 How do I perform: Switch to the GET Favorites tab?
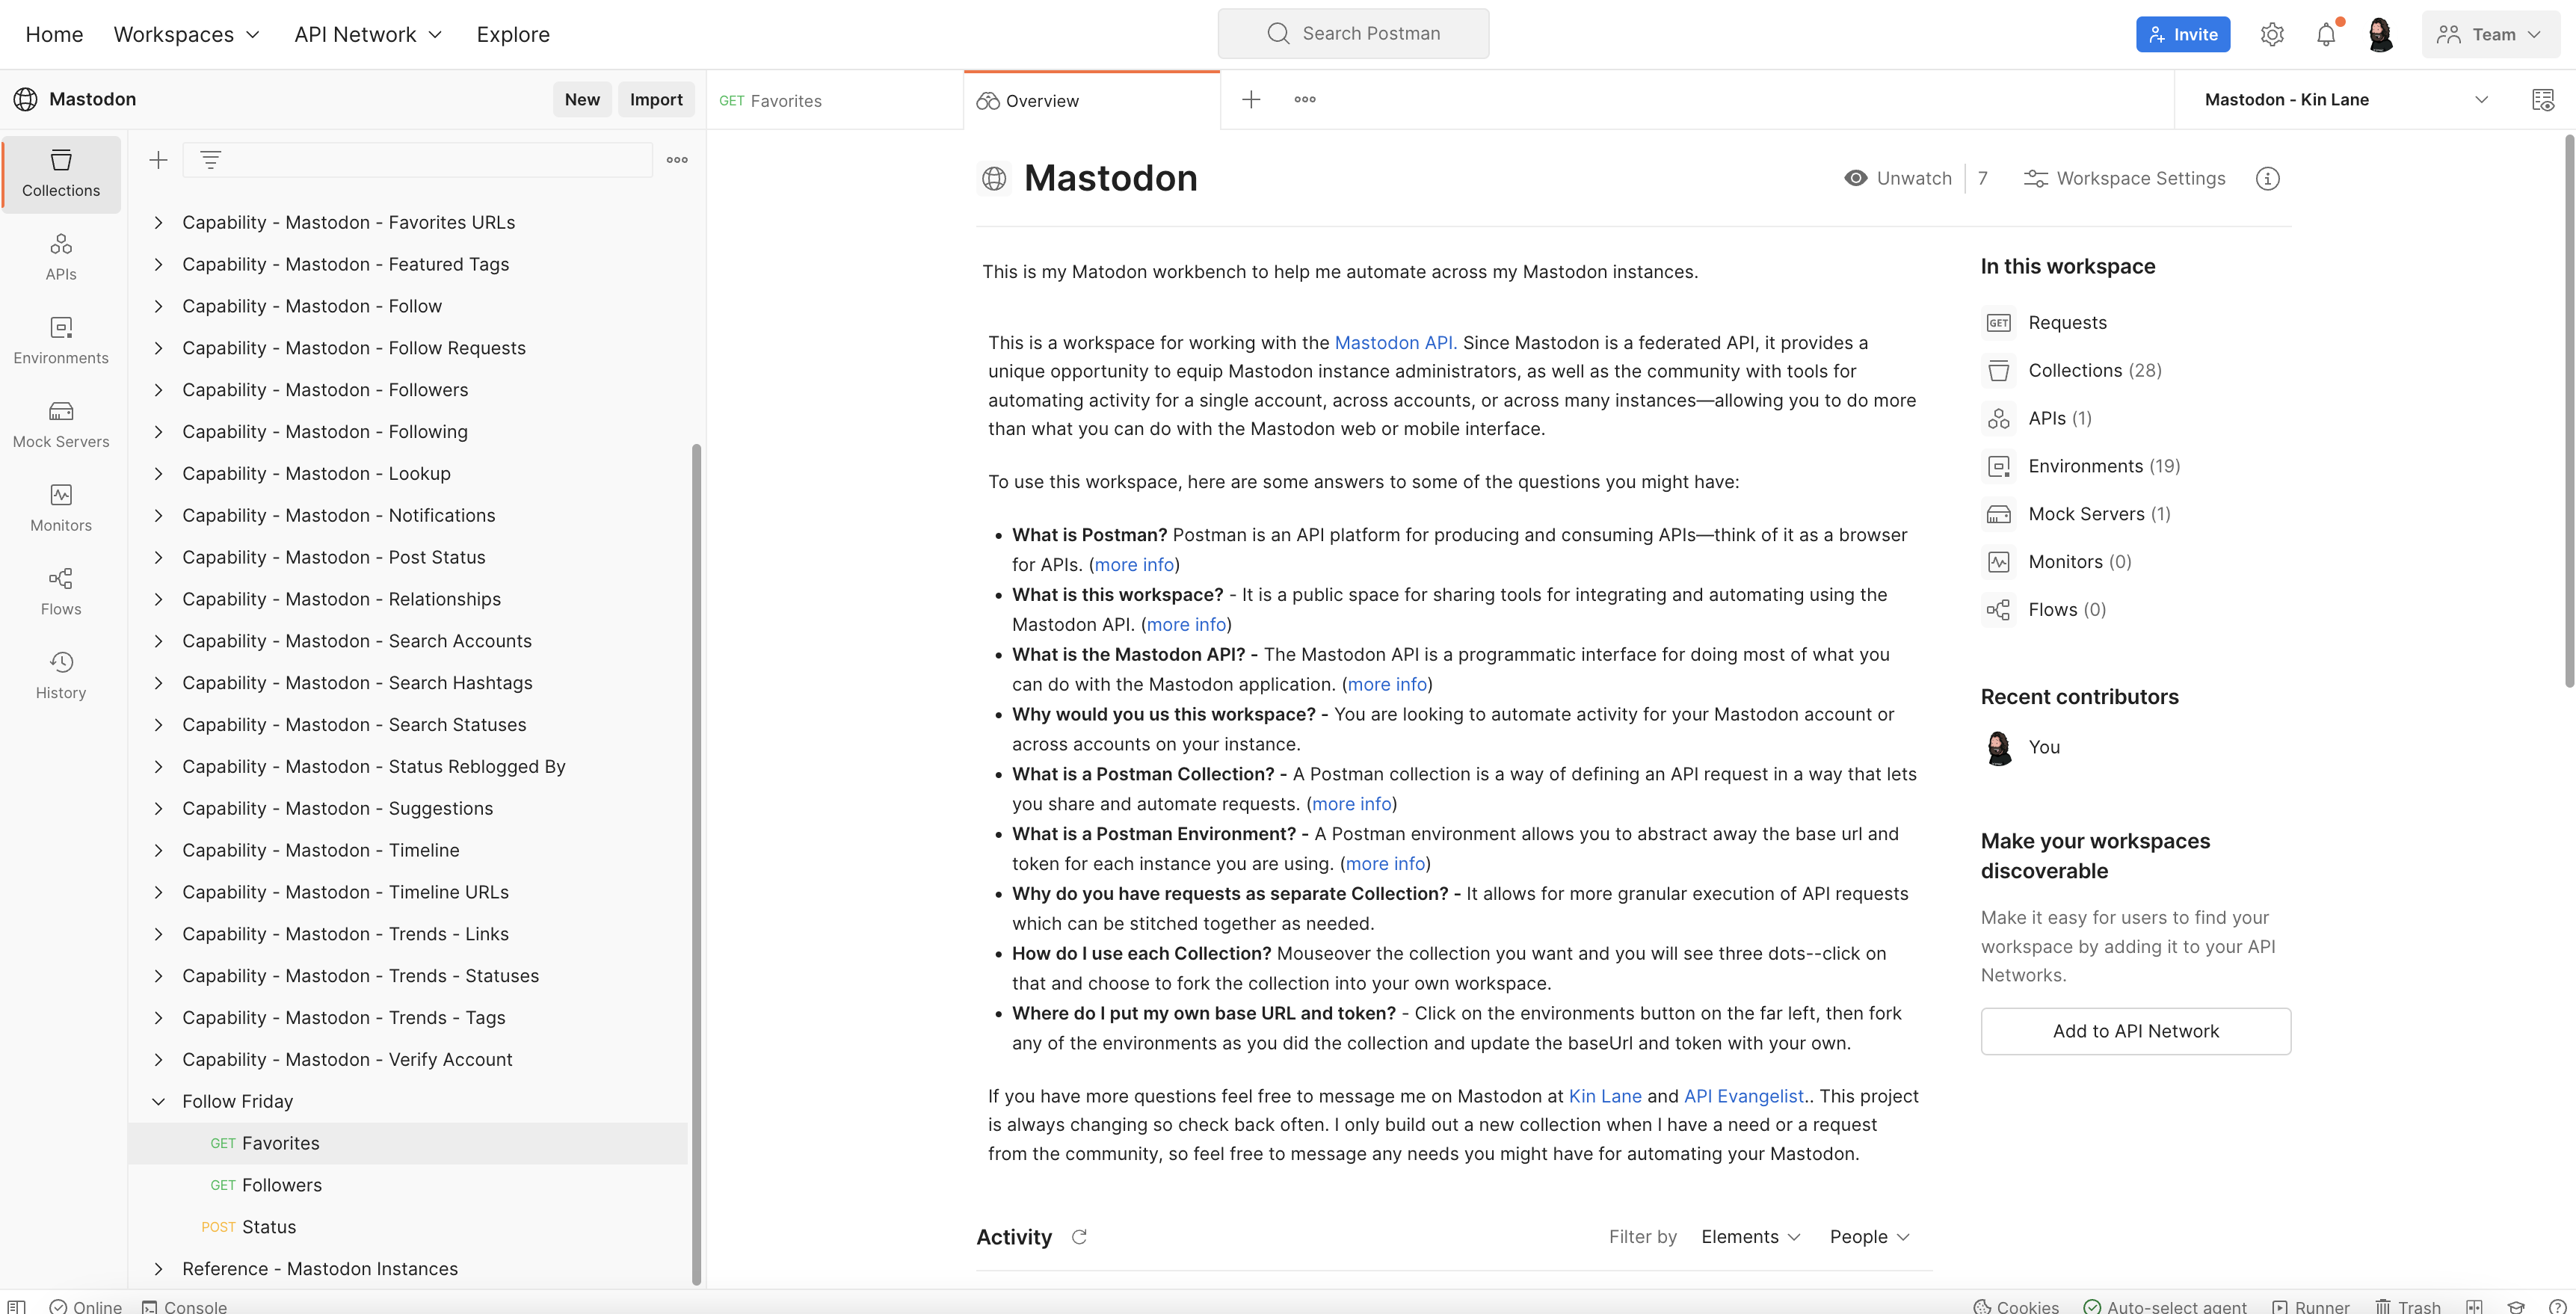[834, 101]
